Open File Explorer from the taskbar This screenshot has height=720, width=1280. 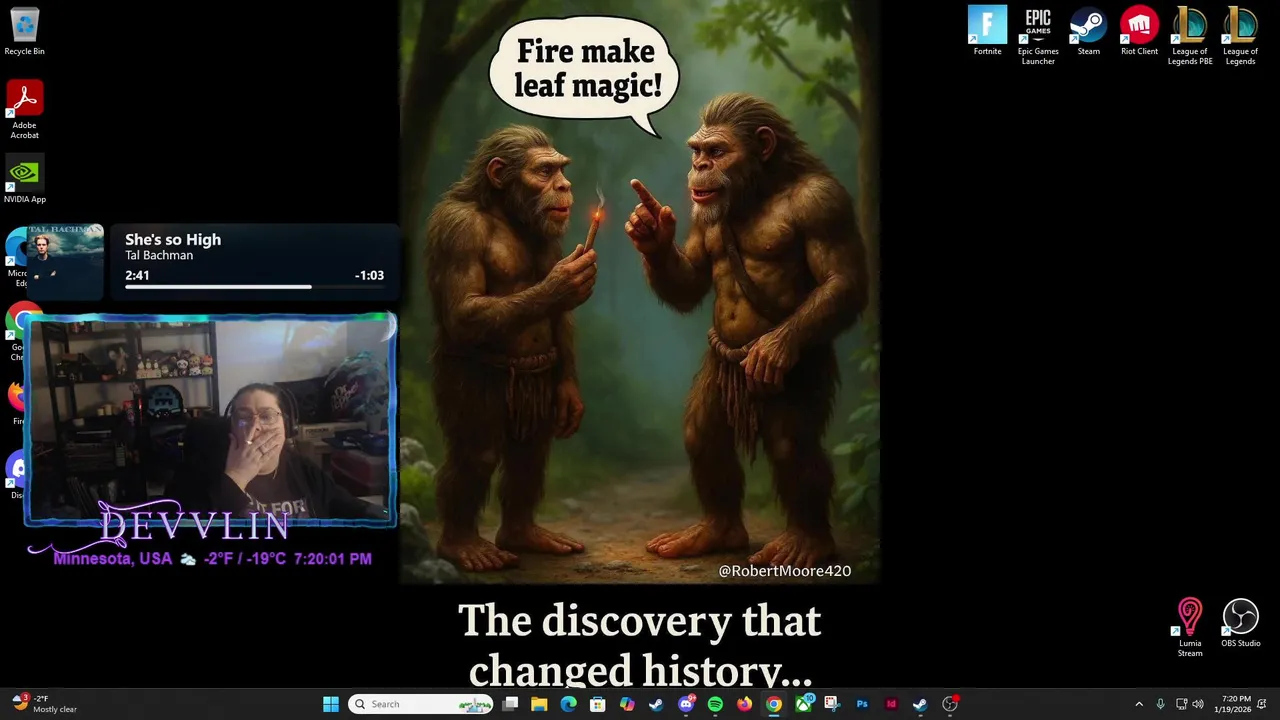(539, 704)
